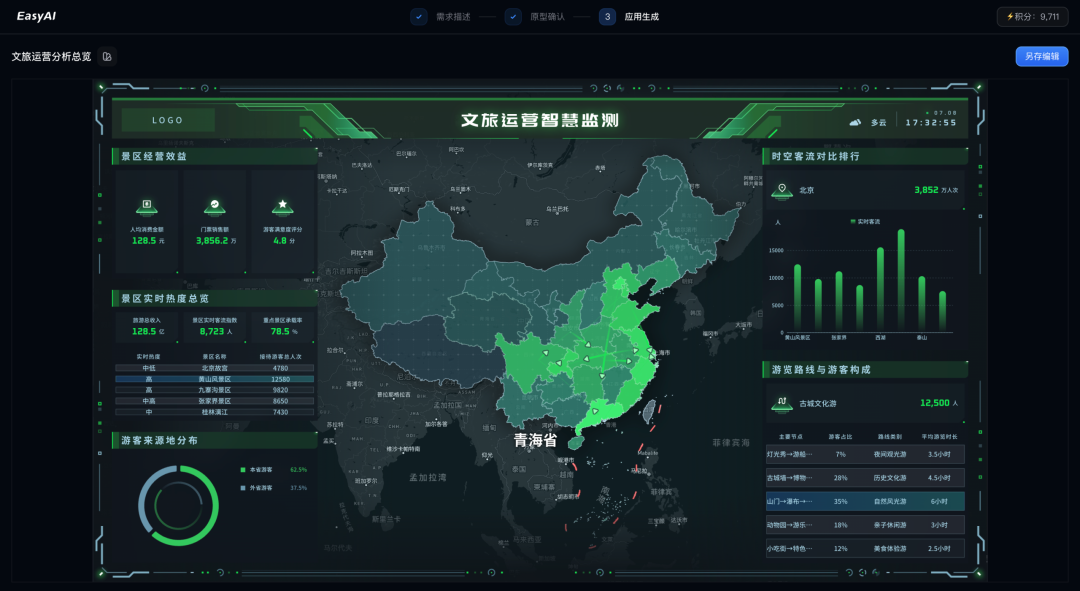1080x591 pixels.
Task: Click the 孟加拉湾 label on the map
Action: [x=428, y=477]
